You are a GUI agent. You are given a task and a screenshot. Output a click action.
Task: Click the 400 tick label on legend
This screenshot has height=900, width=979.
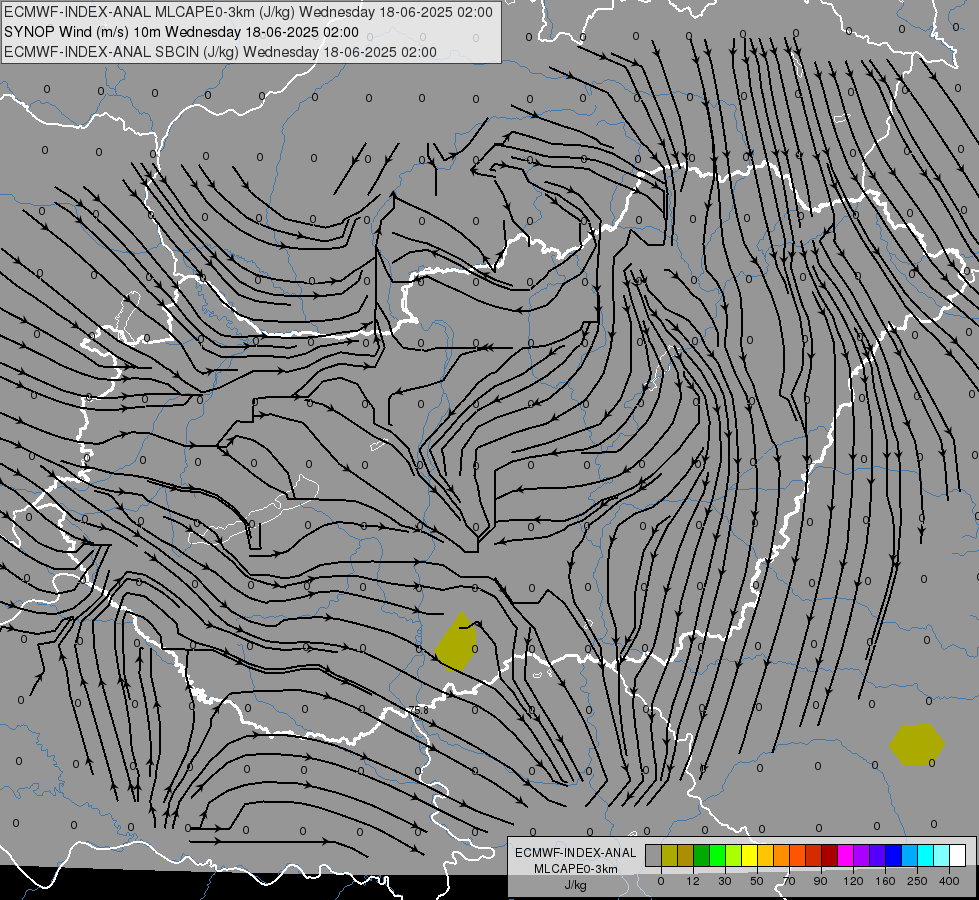[949, 881]
